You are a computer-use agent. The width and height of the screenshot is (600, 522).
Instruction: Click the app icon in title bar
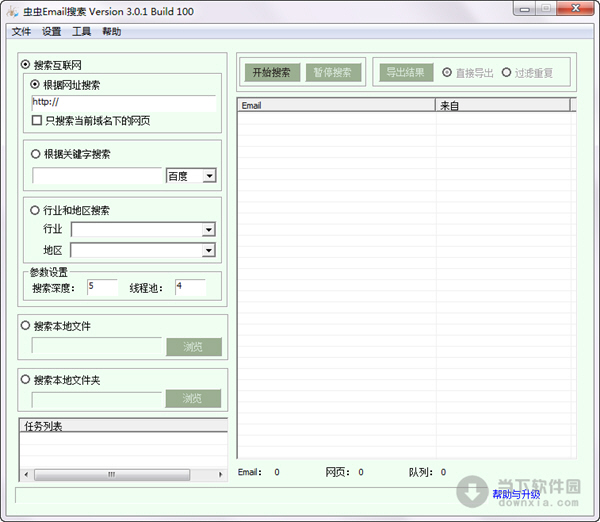[x=12, y=11]
